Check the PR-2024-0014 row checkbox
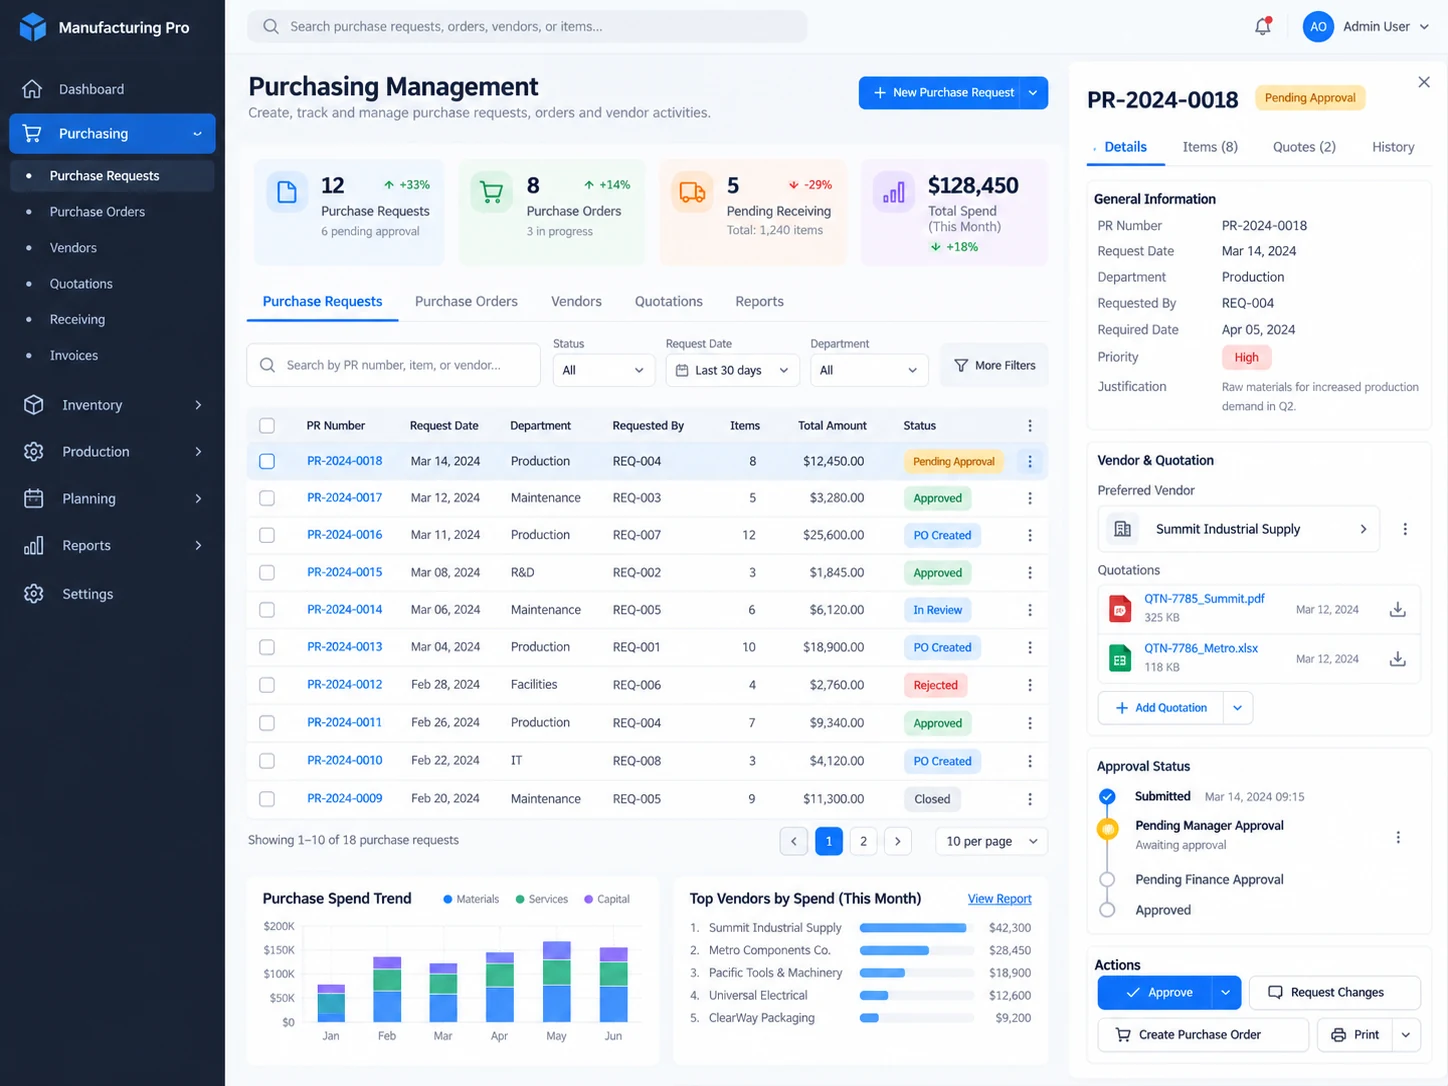The height and width of the screenshot is (1086, 1448). (267, 610)
